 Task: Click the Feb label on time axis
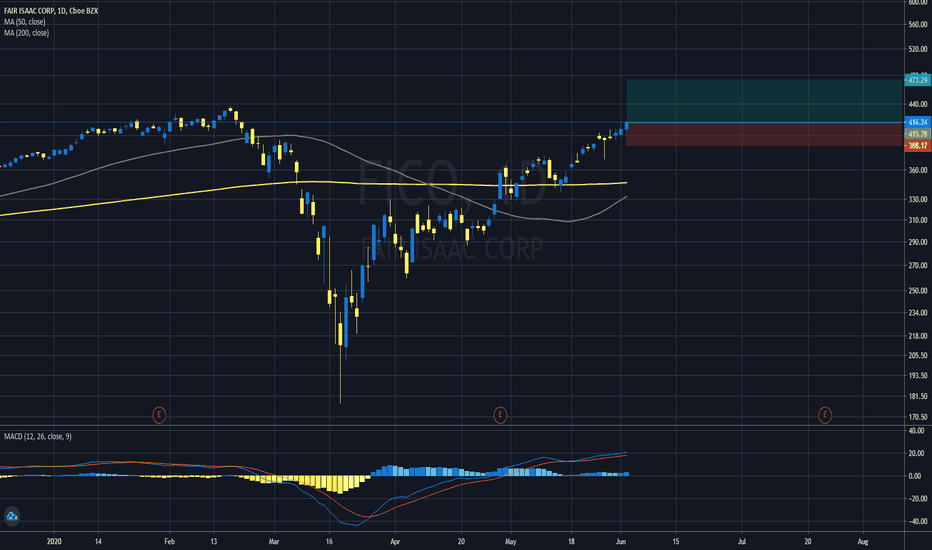169,541
